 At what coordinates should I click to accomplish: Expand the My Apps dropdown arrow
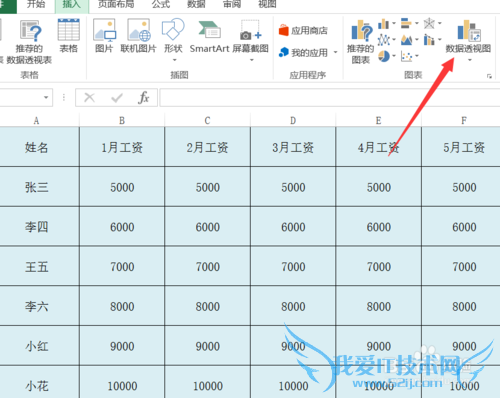pos(335,52)
